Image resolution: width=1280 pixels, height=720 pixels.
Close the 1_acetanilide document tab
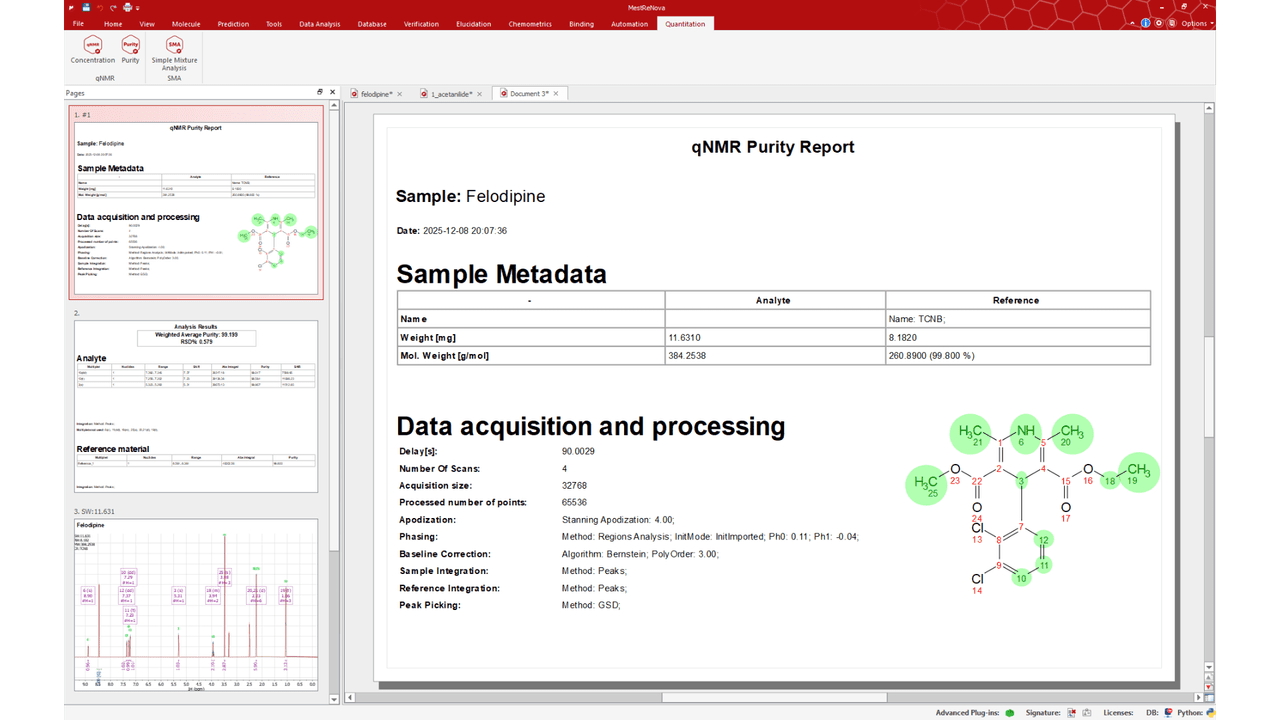[480, 94]
